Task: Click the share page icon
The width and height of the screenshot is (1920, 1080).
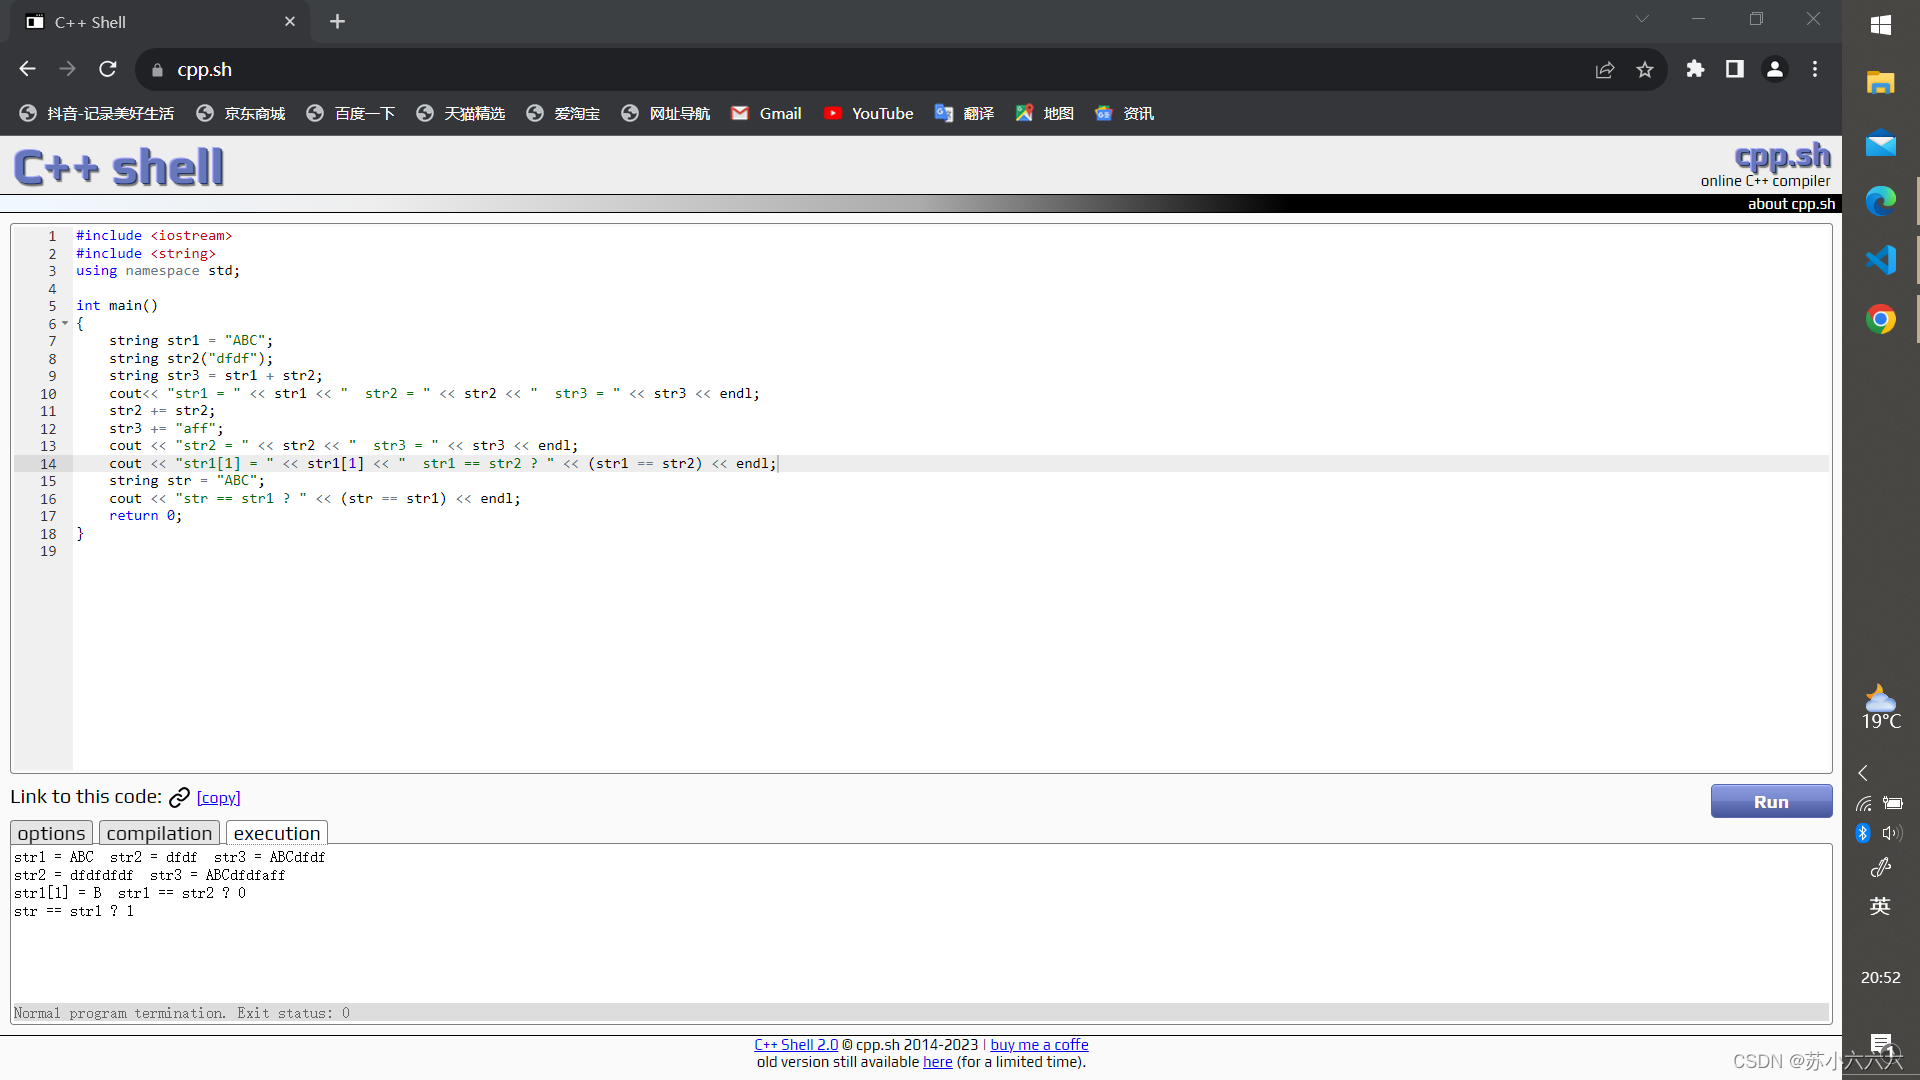Action: [x=1605, y=69]
